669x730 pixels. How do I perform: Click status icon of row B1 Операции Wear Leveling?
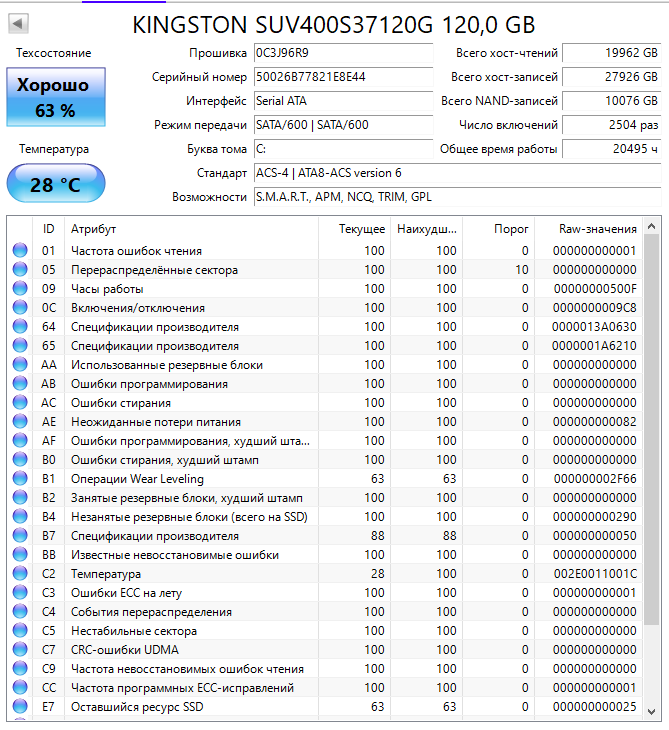[20, 479]
